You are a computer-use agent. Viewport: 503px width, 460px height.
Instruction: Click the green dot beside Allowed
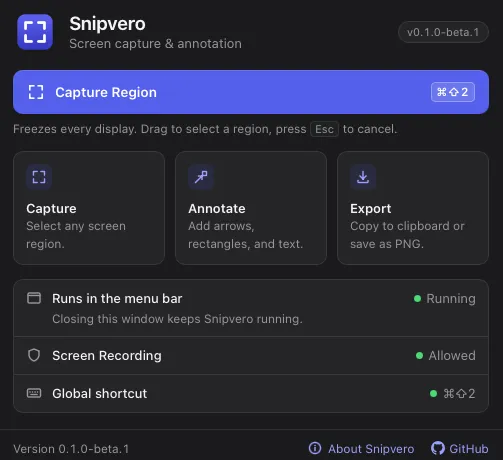[x=419, y=356]
